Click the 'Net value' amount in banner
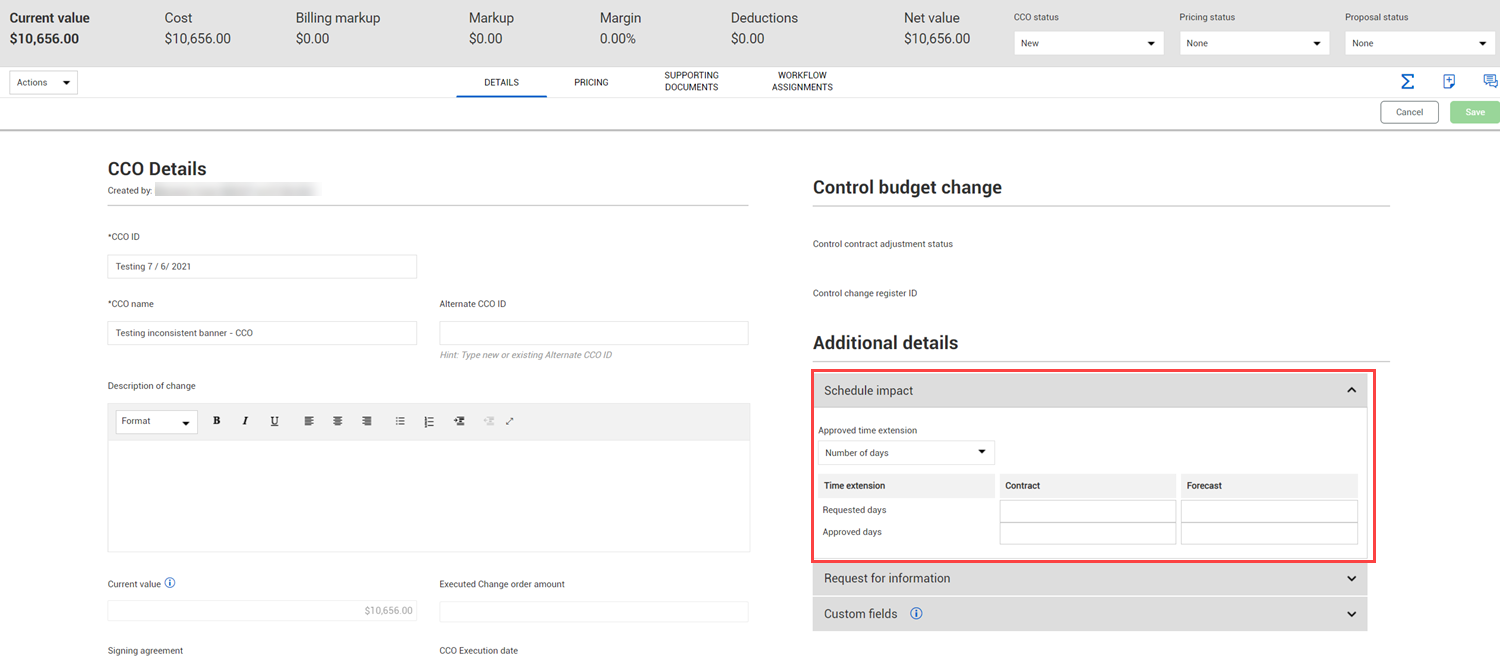Viewport: 1500px width, 662px height. (x=937, y=39)
